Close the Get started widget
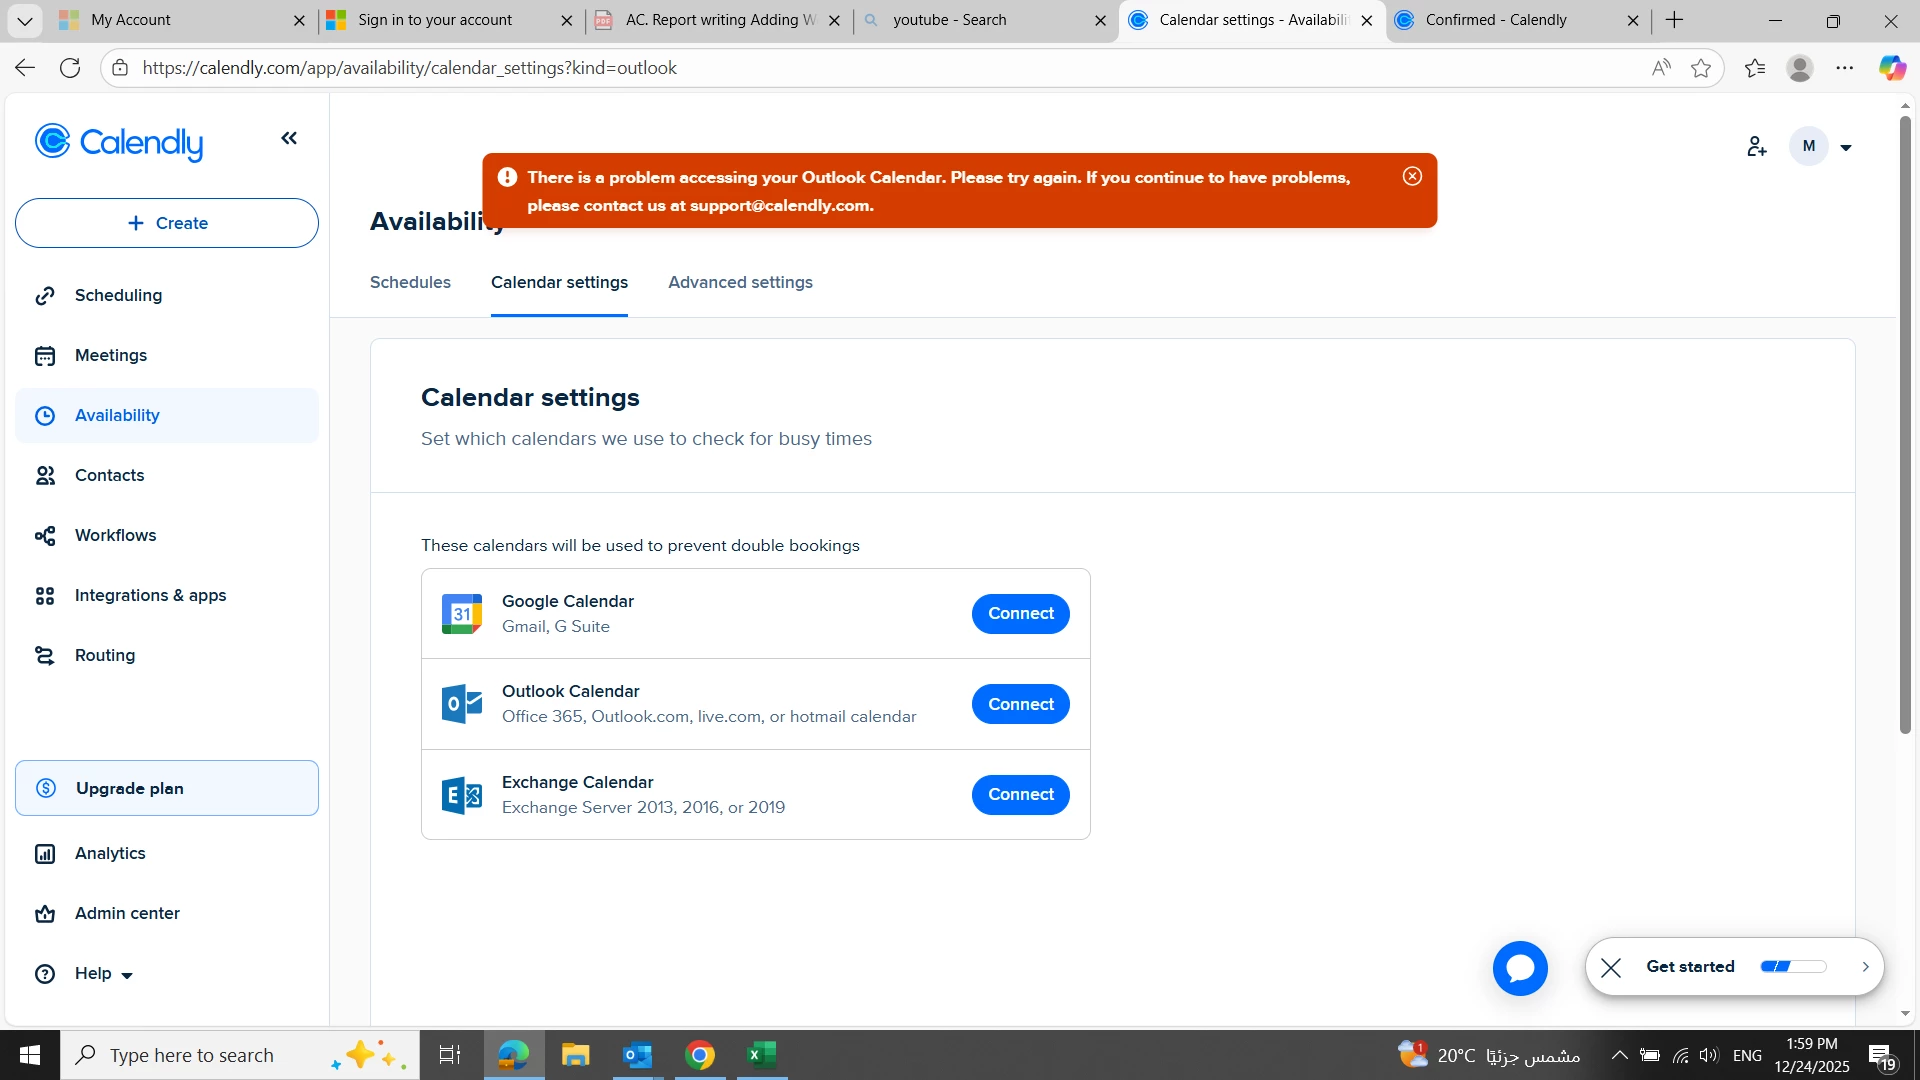Viewport: 1920px width, 1080px height. (1611, 967)
